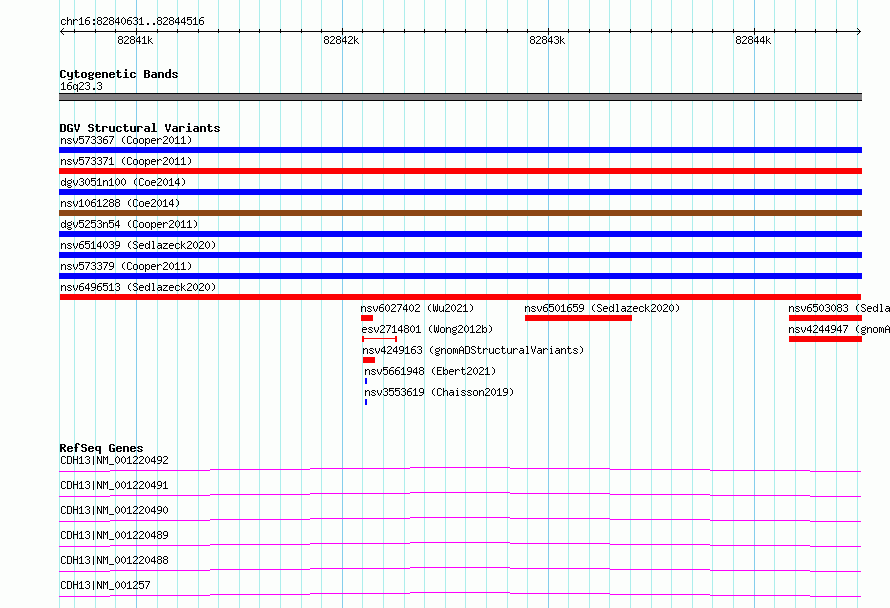Click nsv4249163 (gnomADStructuralVariants) label
Image resolution: width=890 pixels, height=608 pixels.
coord(473,350)
